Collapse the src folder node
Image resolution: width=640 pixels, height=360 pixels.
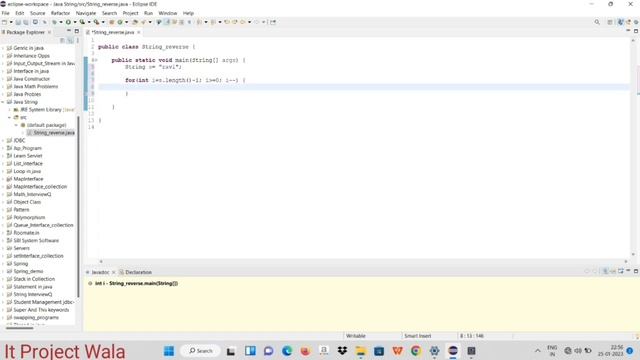pos(9,118)
